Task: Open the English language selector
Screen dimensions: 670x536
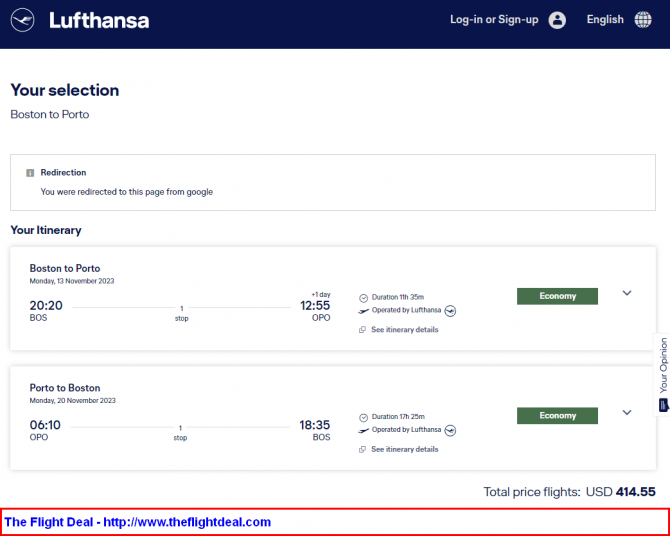Action: (605, 20)
